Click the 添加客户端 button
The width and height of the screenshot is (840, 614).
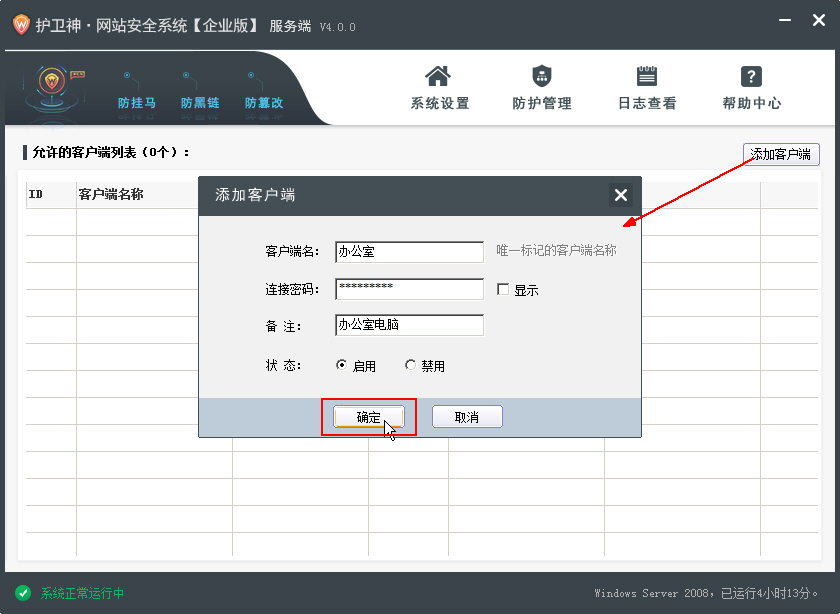coord(781,154)
